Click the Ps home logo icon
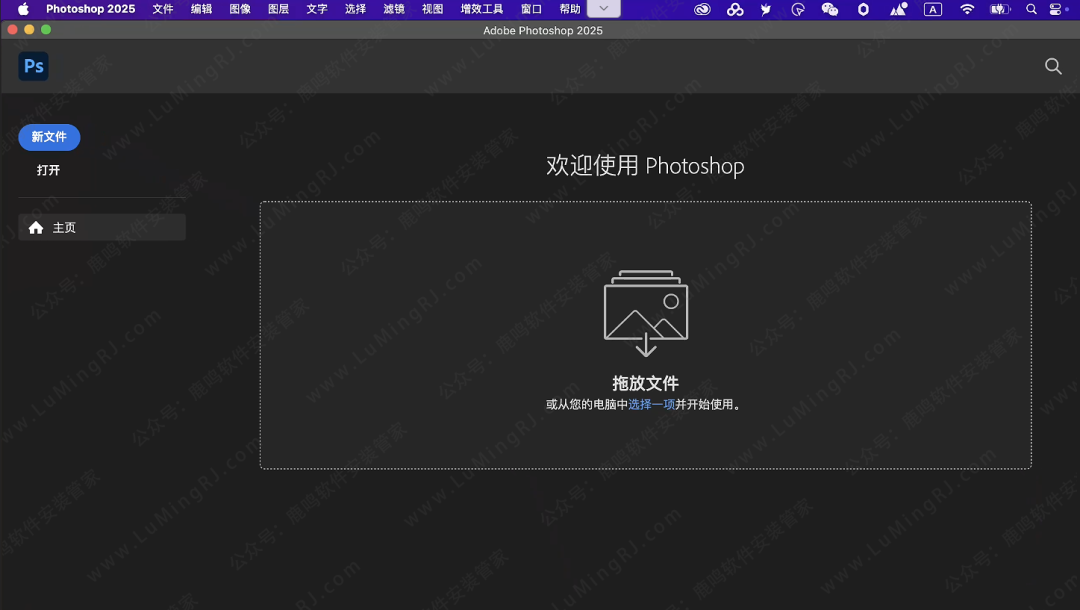Image resolution: width=1080 pixels, height=610 pixels. 33,66
